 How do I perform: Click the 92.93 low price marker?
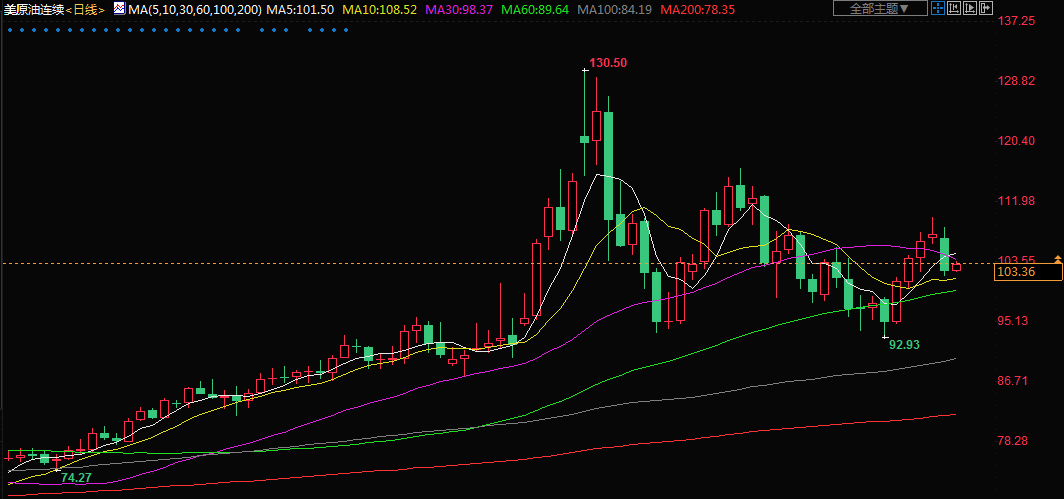coord(904,344)
